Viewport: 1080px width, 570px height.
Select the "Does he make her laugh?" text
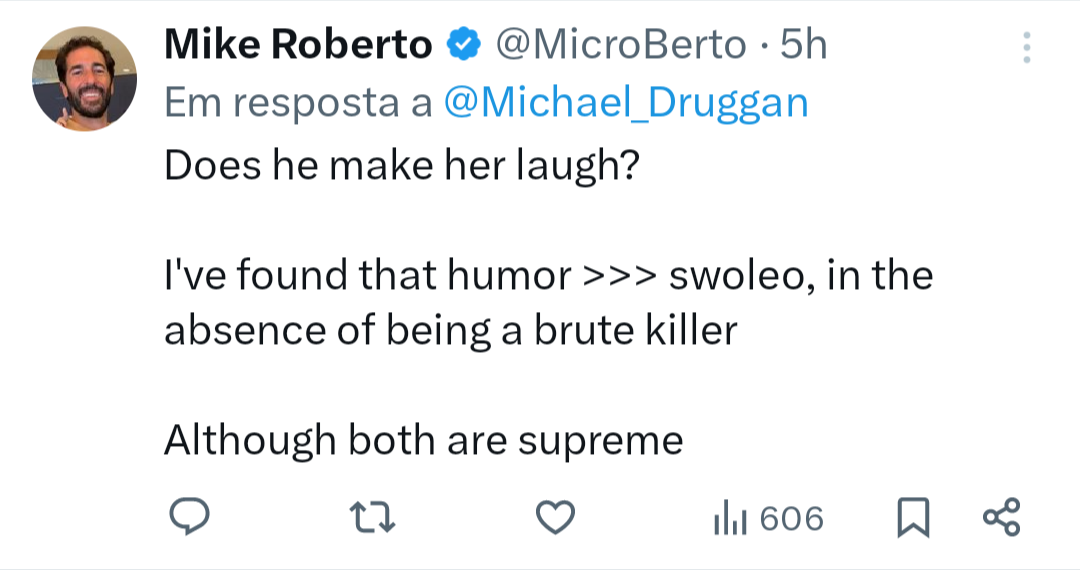point(402,166)
